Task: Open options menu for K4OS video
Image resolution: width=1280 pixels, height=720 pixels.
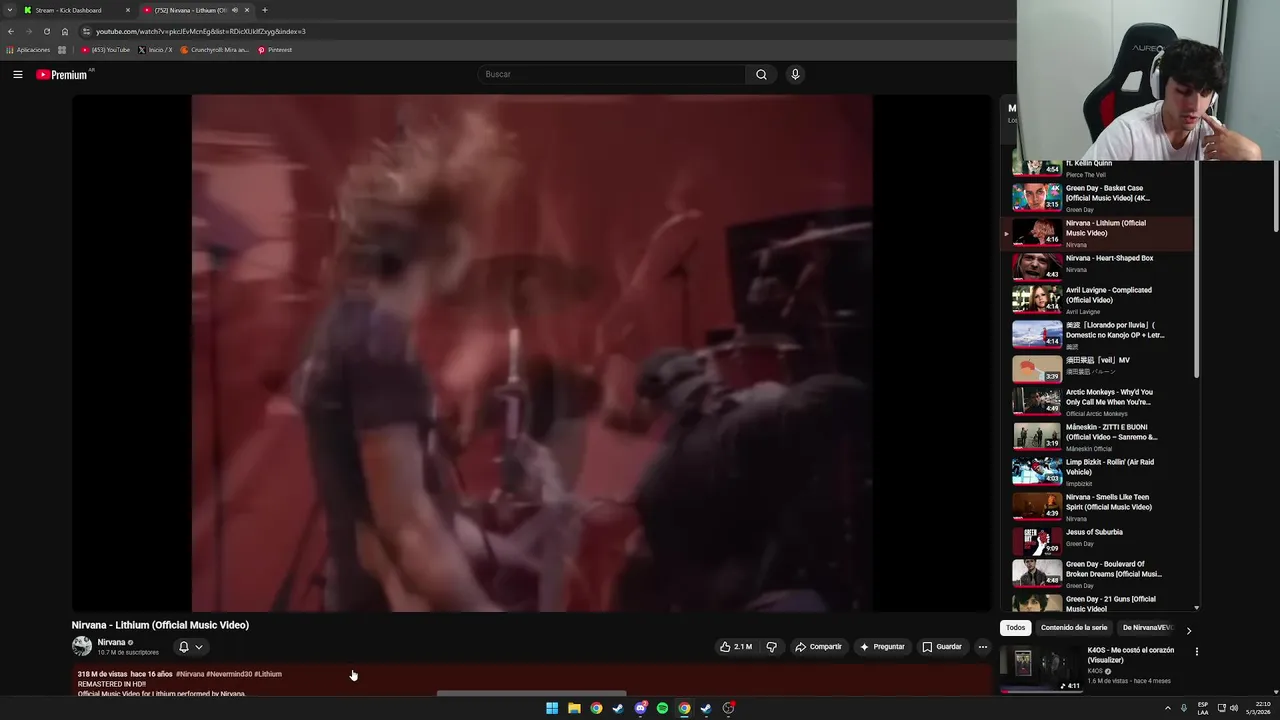Action: pyautogui.click(x=1196, y=652)
